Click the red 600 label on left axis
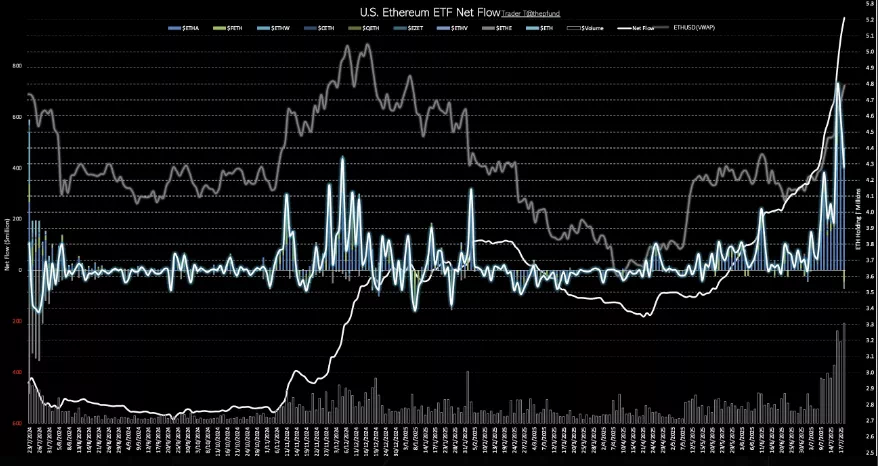This screenshot has width=878, height=466. click(x=17, y=423)
